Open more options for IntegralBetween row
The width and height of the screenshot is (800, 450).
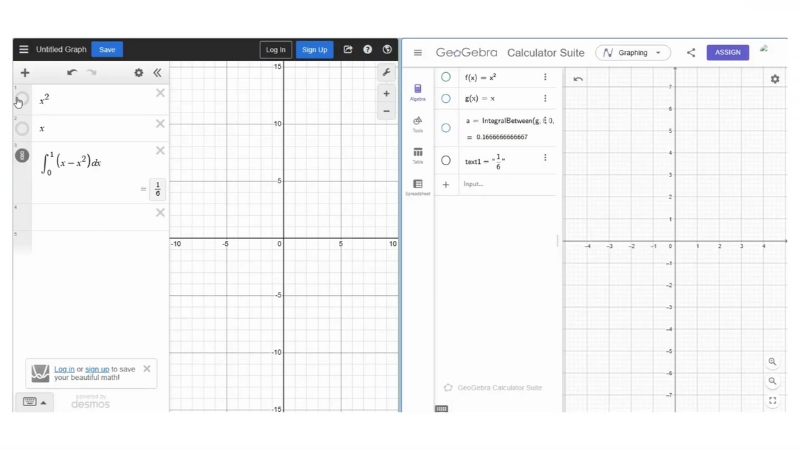pos(545,120)
